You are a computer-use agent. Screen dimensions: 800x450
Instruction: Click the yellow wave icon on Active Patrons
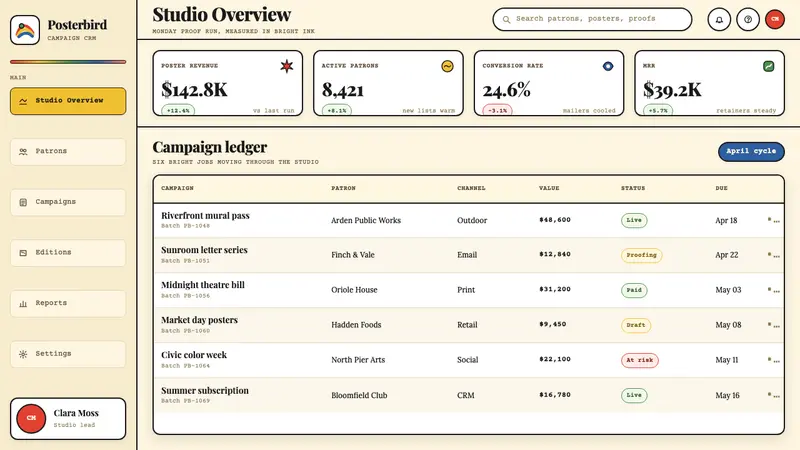[x=447, y=66]
